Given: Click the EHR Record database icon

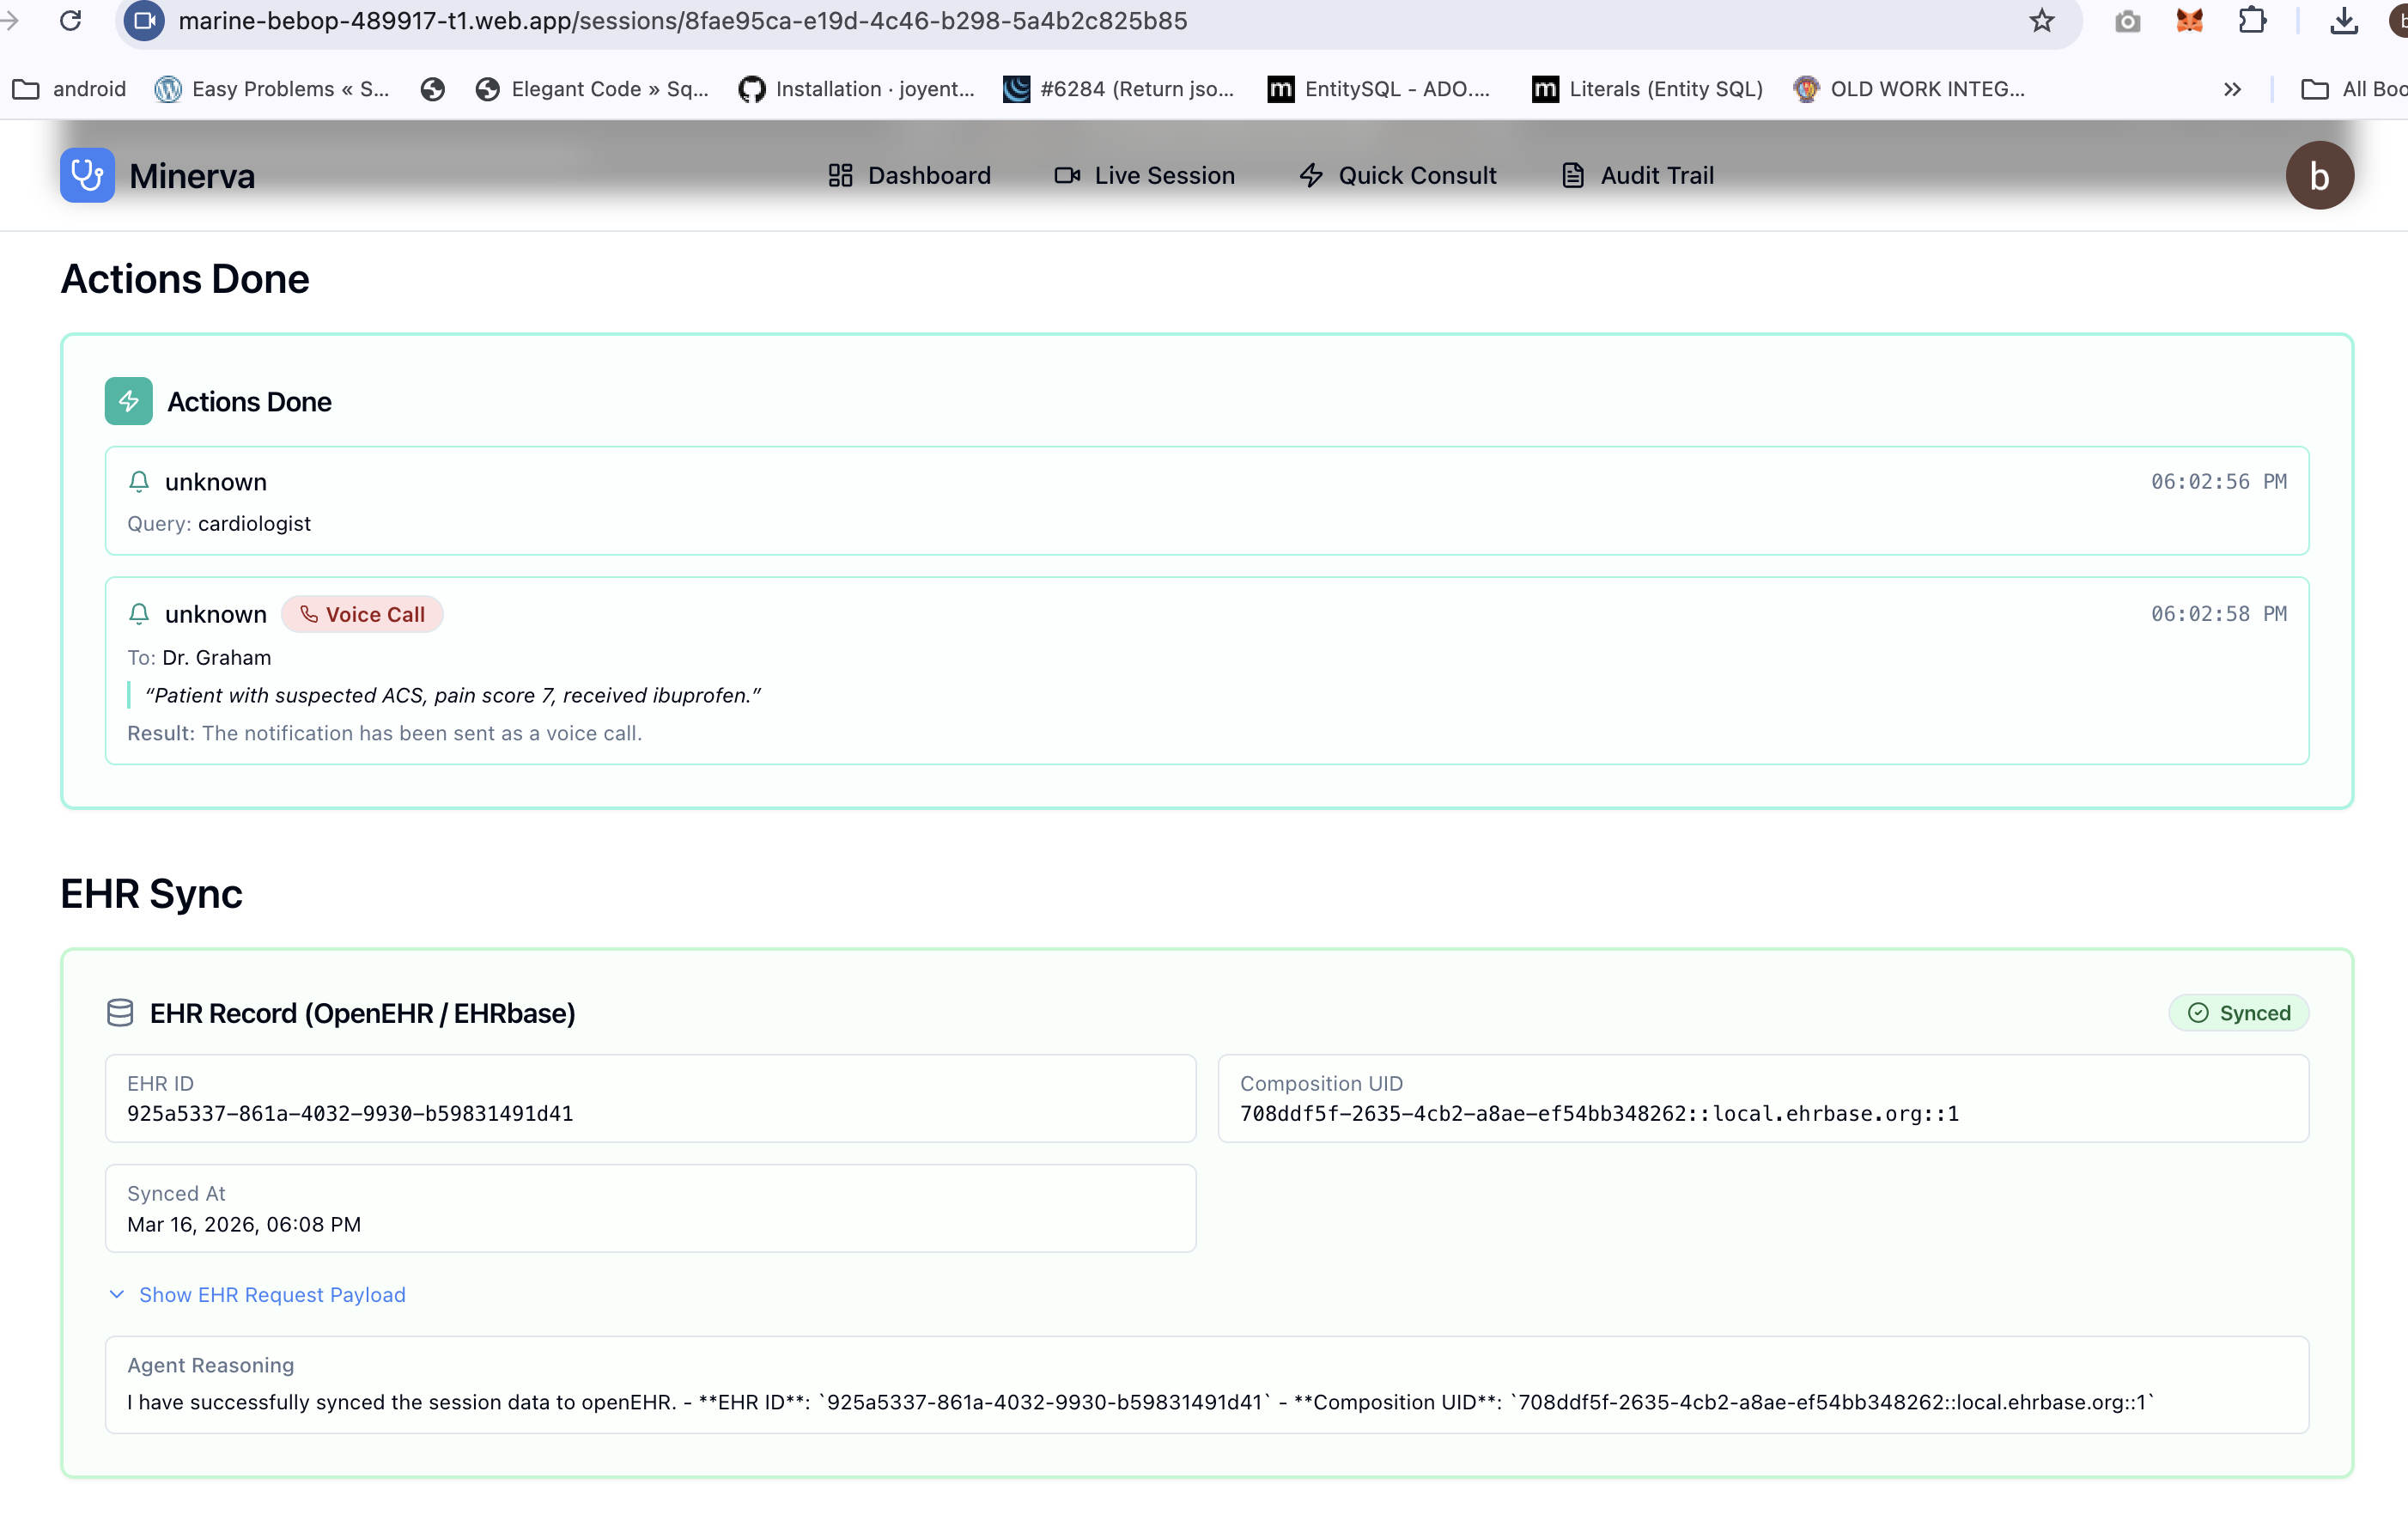Looking at the screenshot, I should pyautogui.click(x=120, y=1013).
